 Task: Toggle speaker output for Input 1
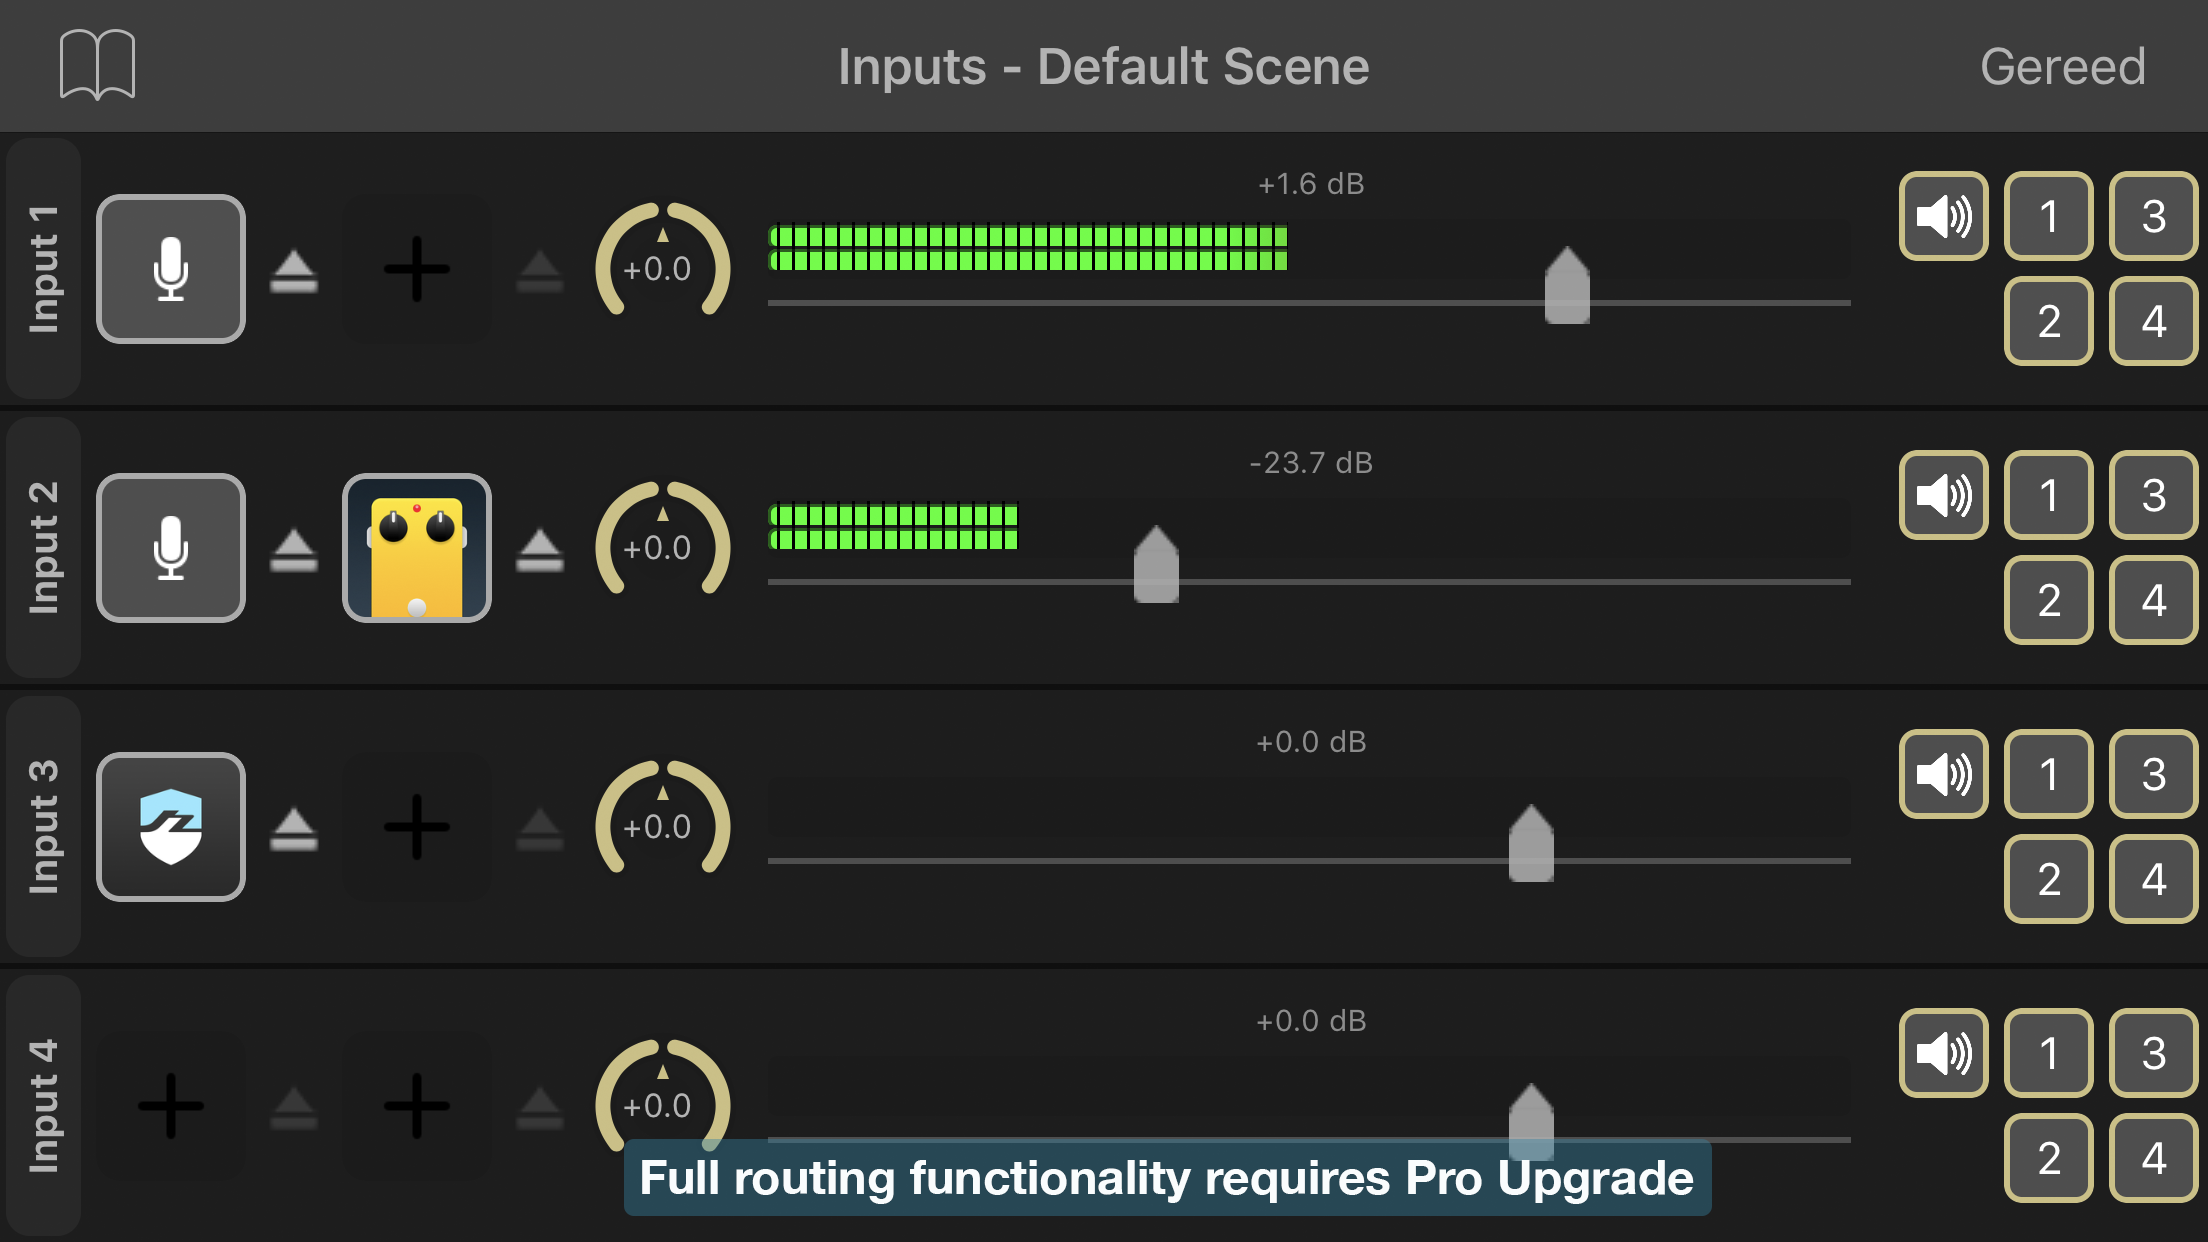pos(1944,216)
